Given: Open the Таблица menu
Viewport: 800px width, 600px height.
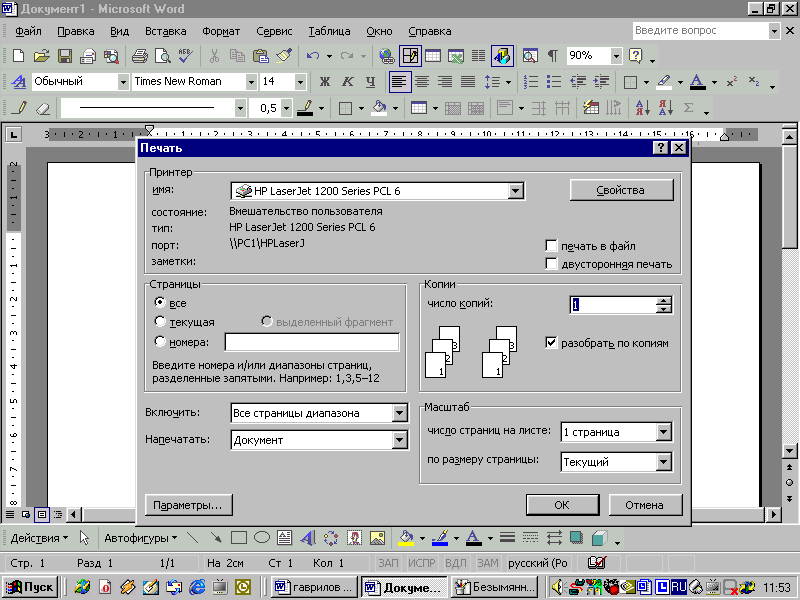Looking at the screenshot, I should (329, 31).
